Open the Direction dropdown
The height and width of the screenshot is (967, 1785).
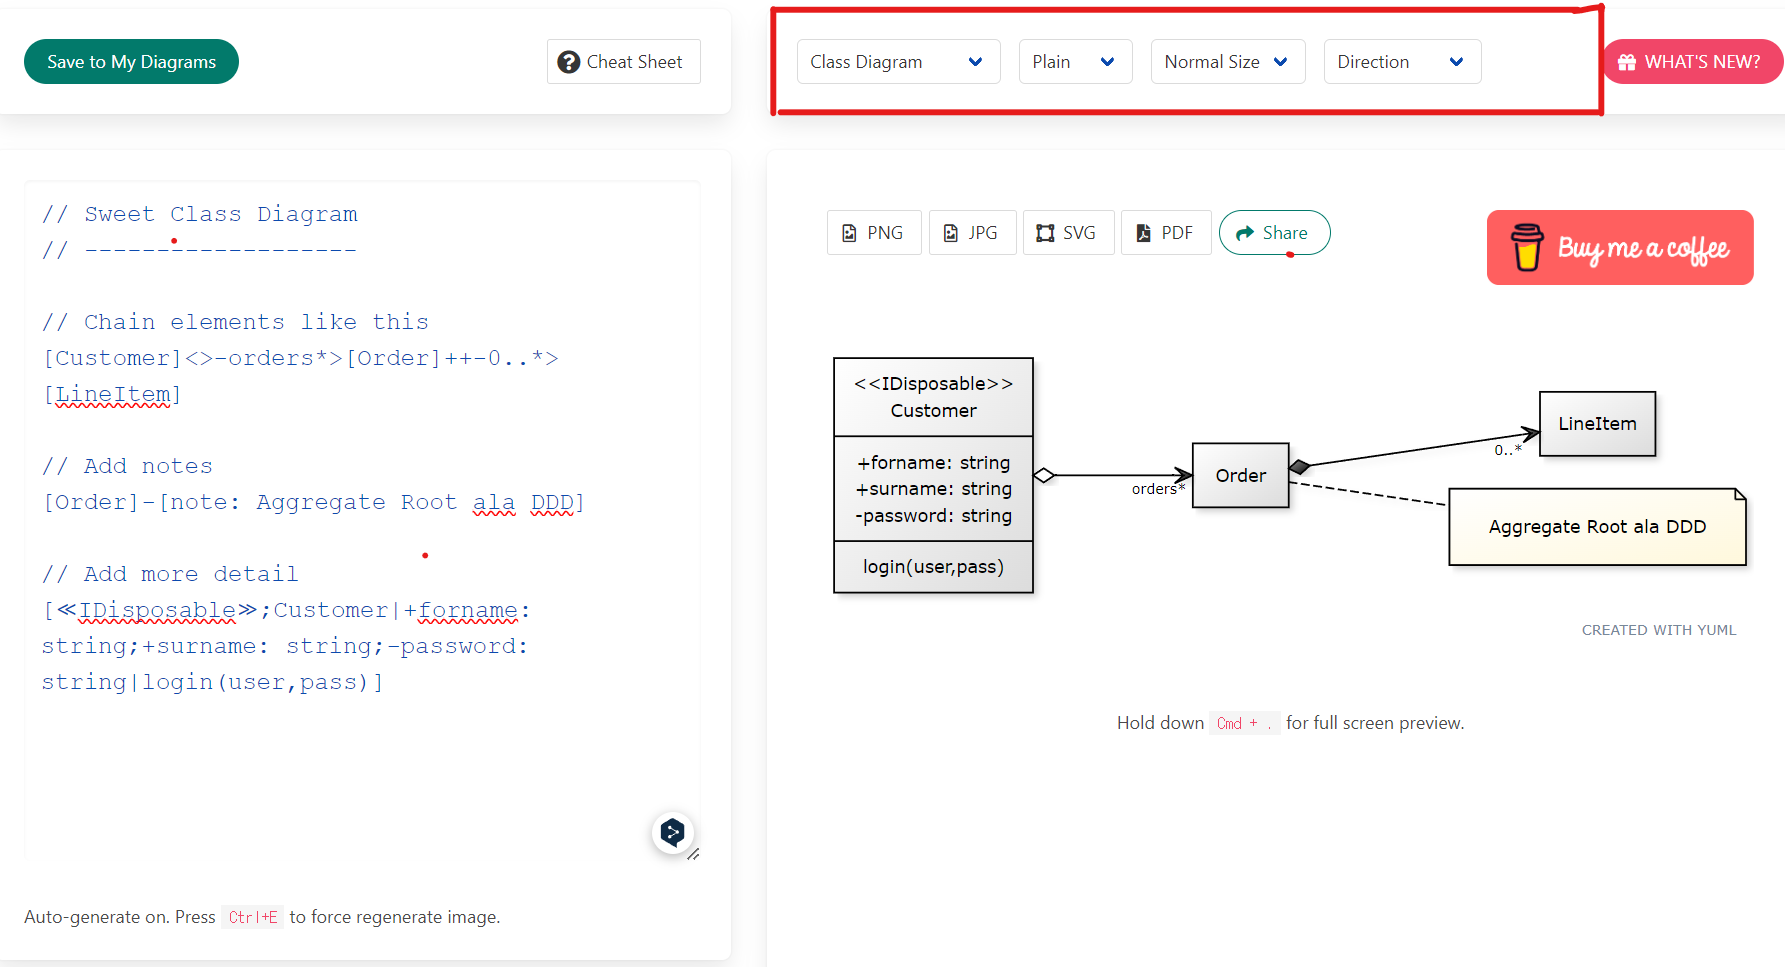point(1402,62)
